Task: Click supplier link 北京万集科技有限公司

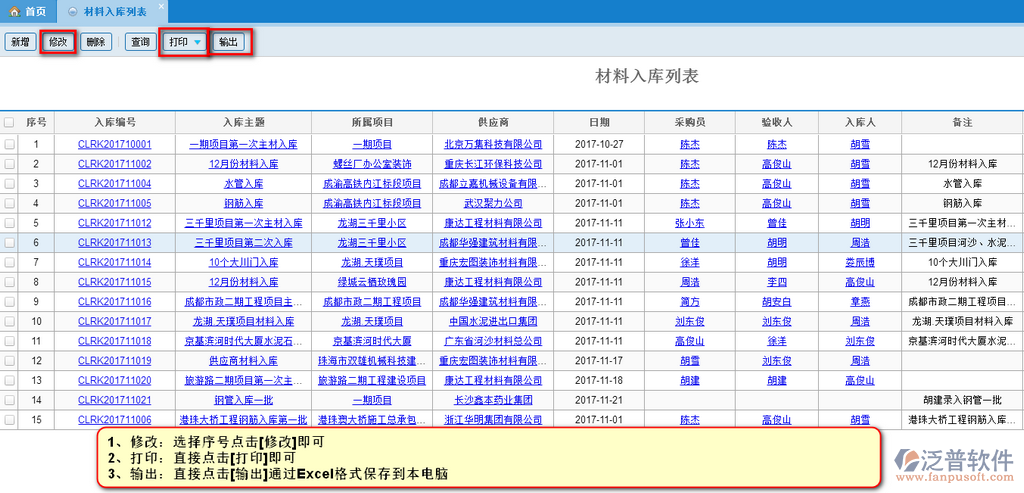Action: pyautogui.click(x=492, y=144)
